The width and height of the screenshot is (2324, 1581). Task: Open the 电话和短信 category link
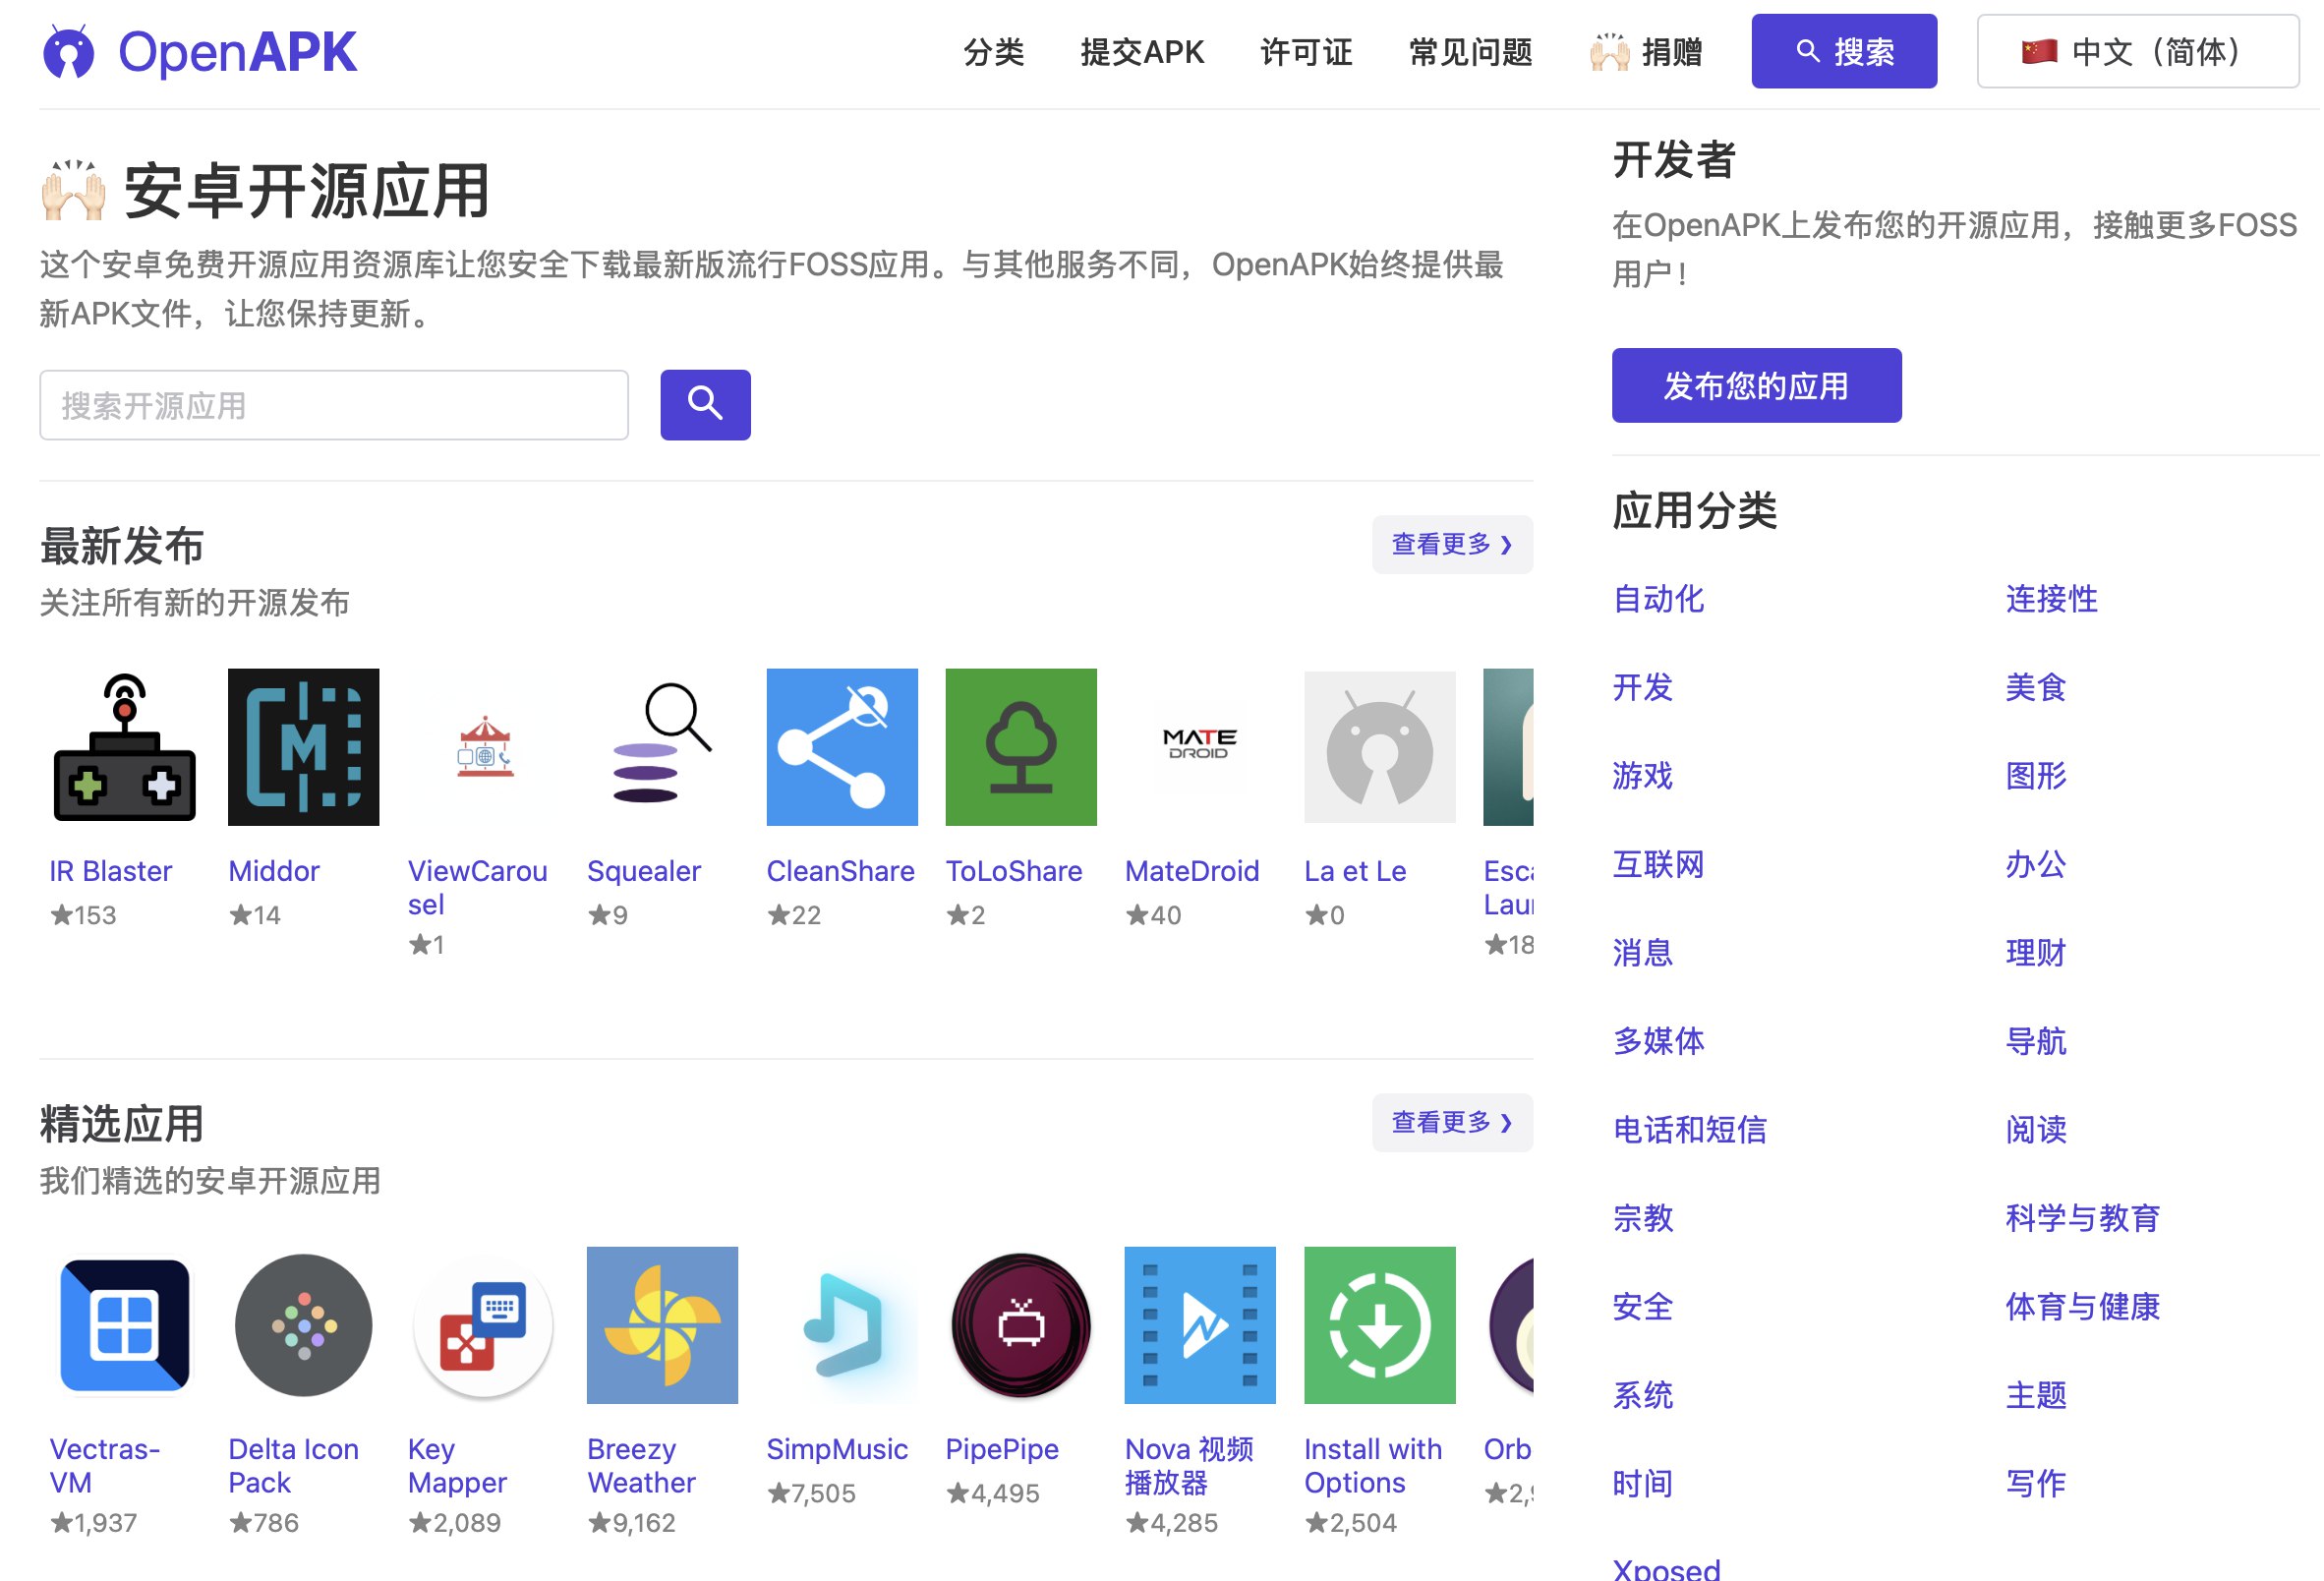[1692, 1131]
